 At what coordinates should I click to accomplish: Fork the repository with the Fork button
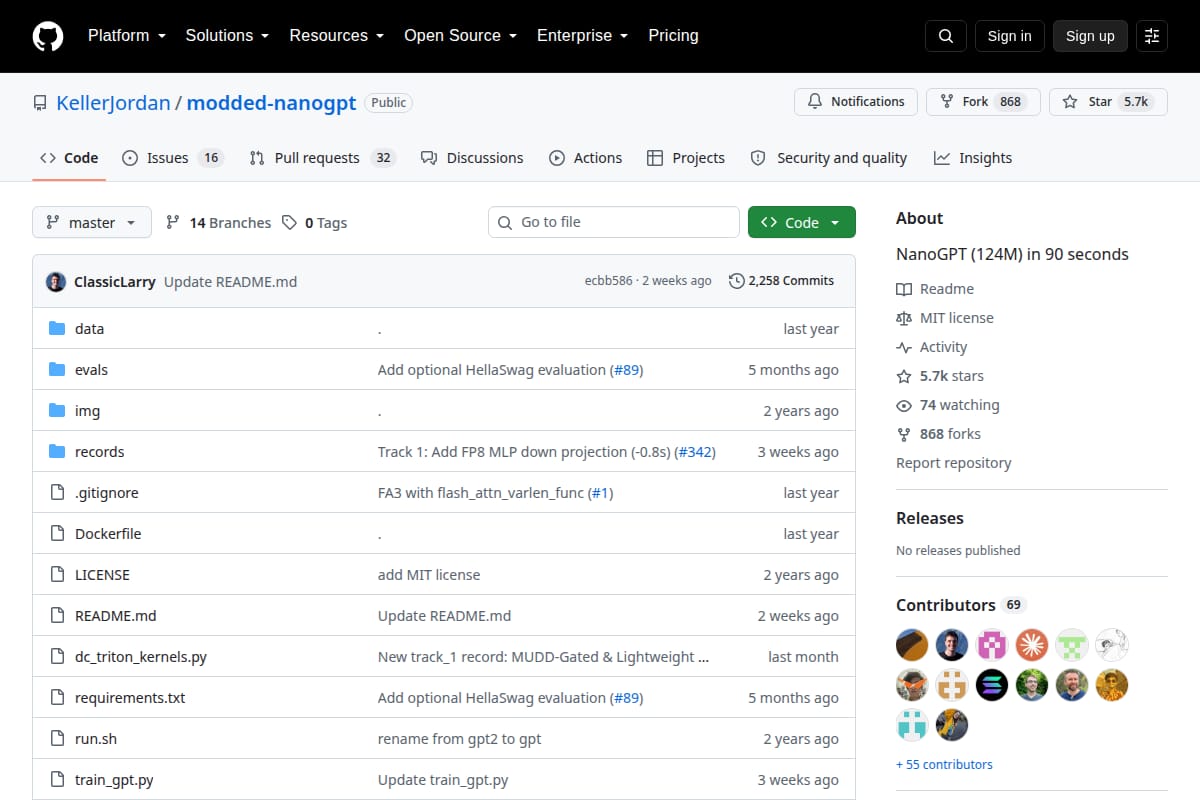coord(983,102)
